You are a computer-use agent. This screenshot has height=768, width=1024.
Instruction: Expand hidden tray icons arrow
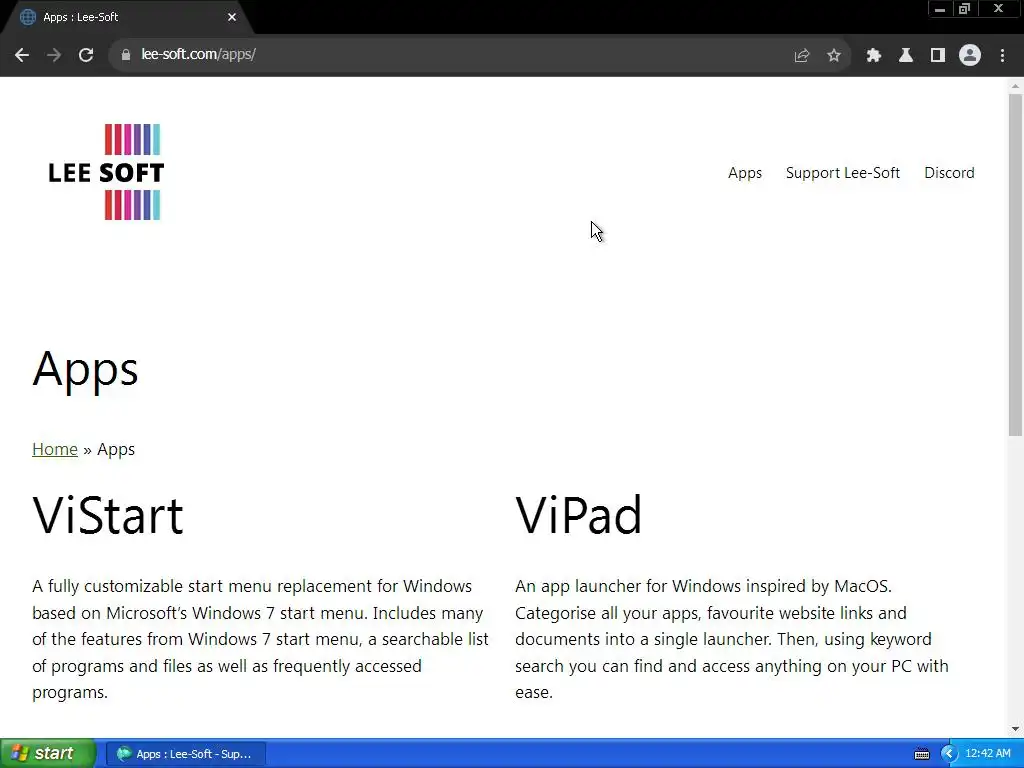point(948,754)
